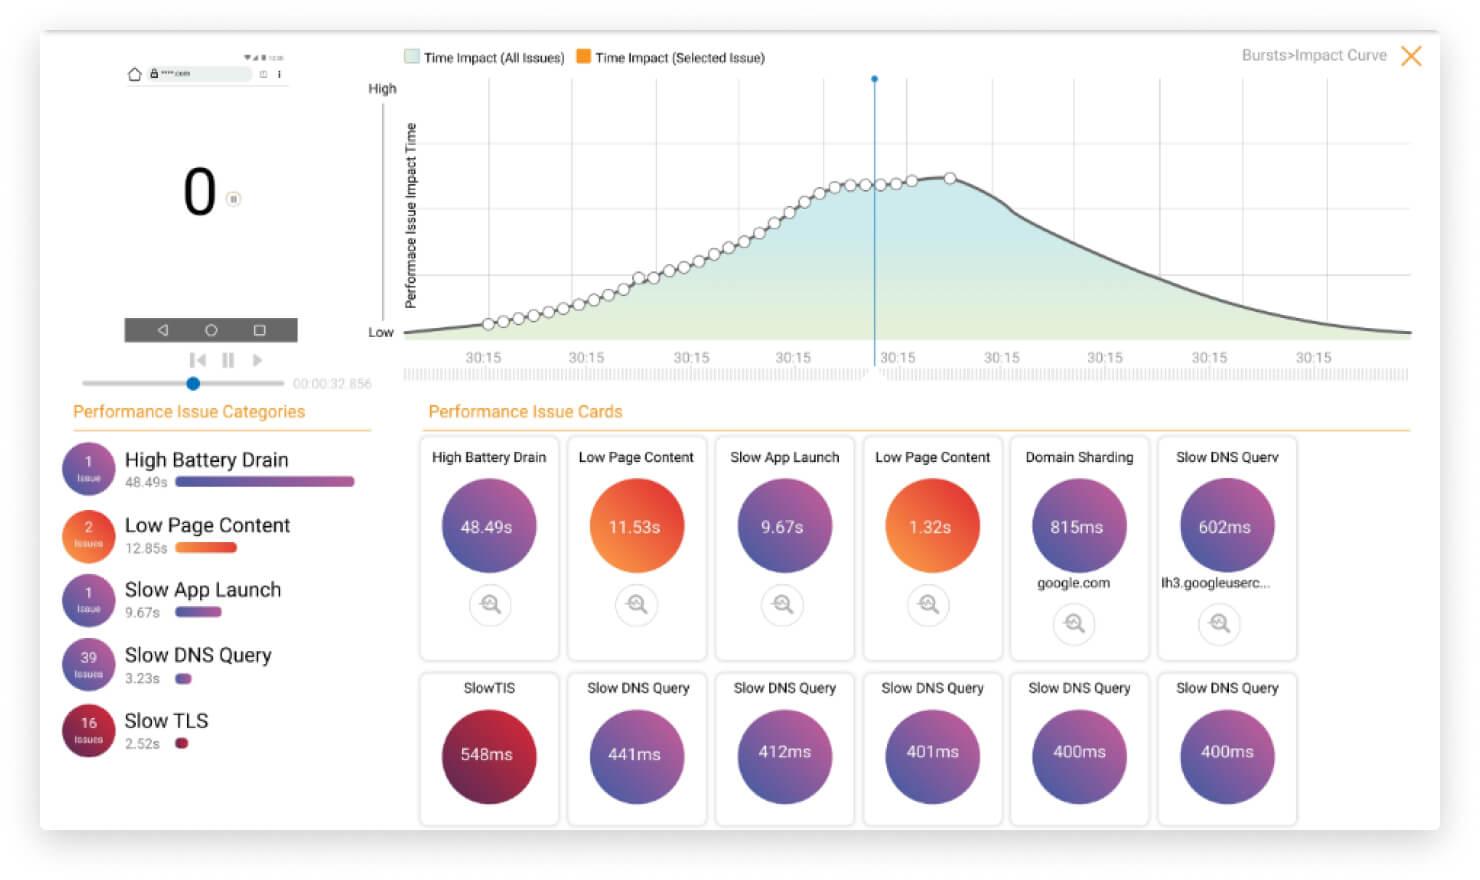Zoom into the High Battery Drain issue card

tap(489, 604)
